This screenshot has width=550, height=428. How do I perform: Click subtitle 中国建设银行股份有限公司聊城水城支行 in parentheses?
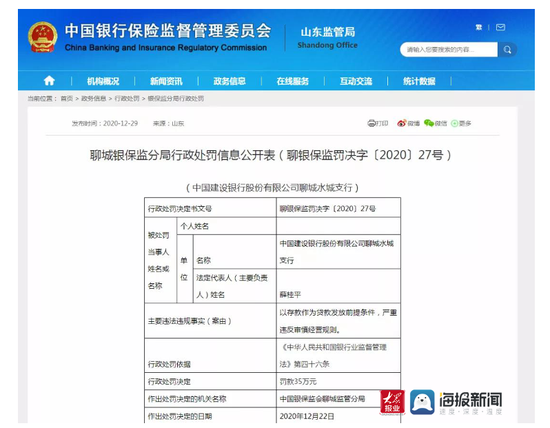click(272, 188)
